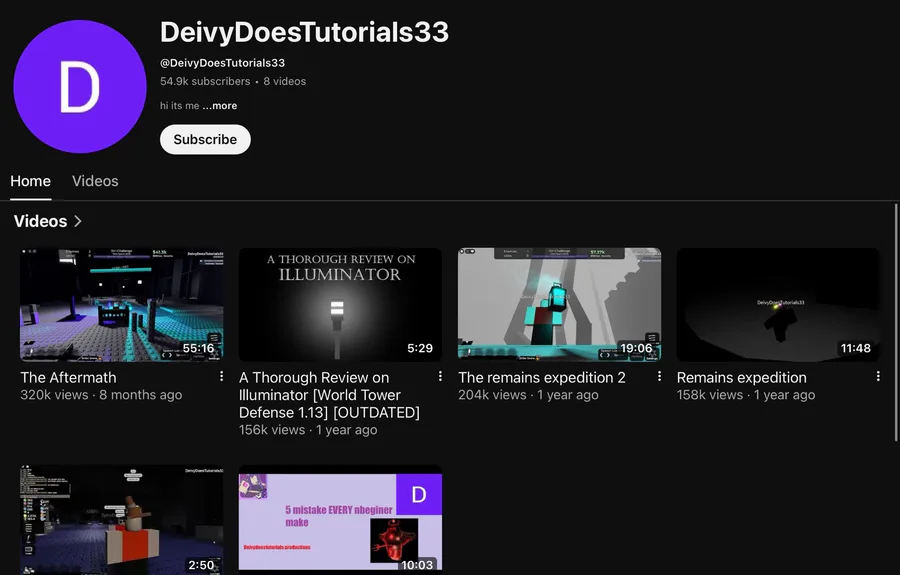The image size is (900, 575).
Task: Open three-dot menu for The remains expedition 2
Action: pos(660,376)
